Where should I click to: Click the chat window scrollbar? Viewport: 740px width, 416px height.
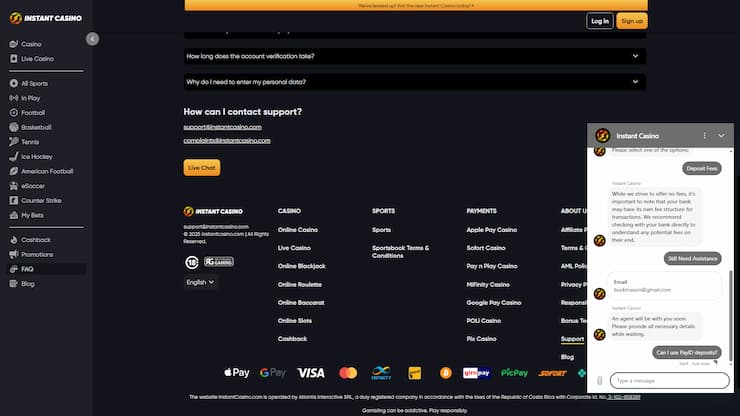(x=731, y=315)
